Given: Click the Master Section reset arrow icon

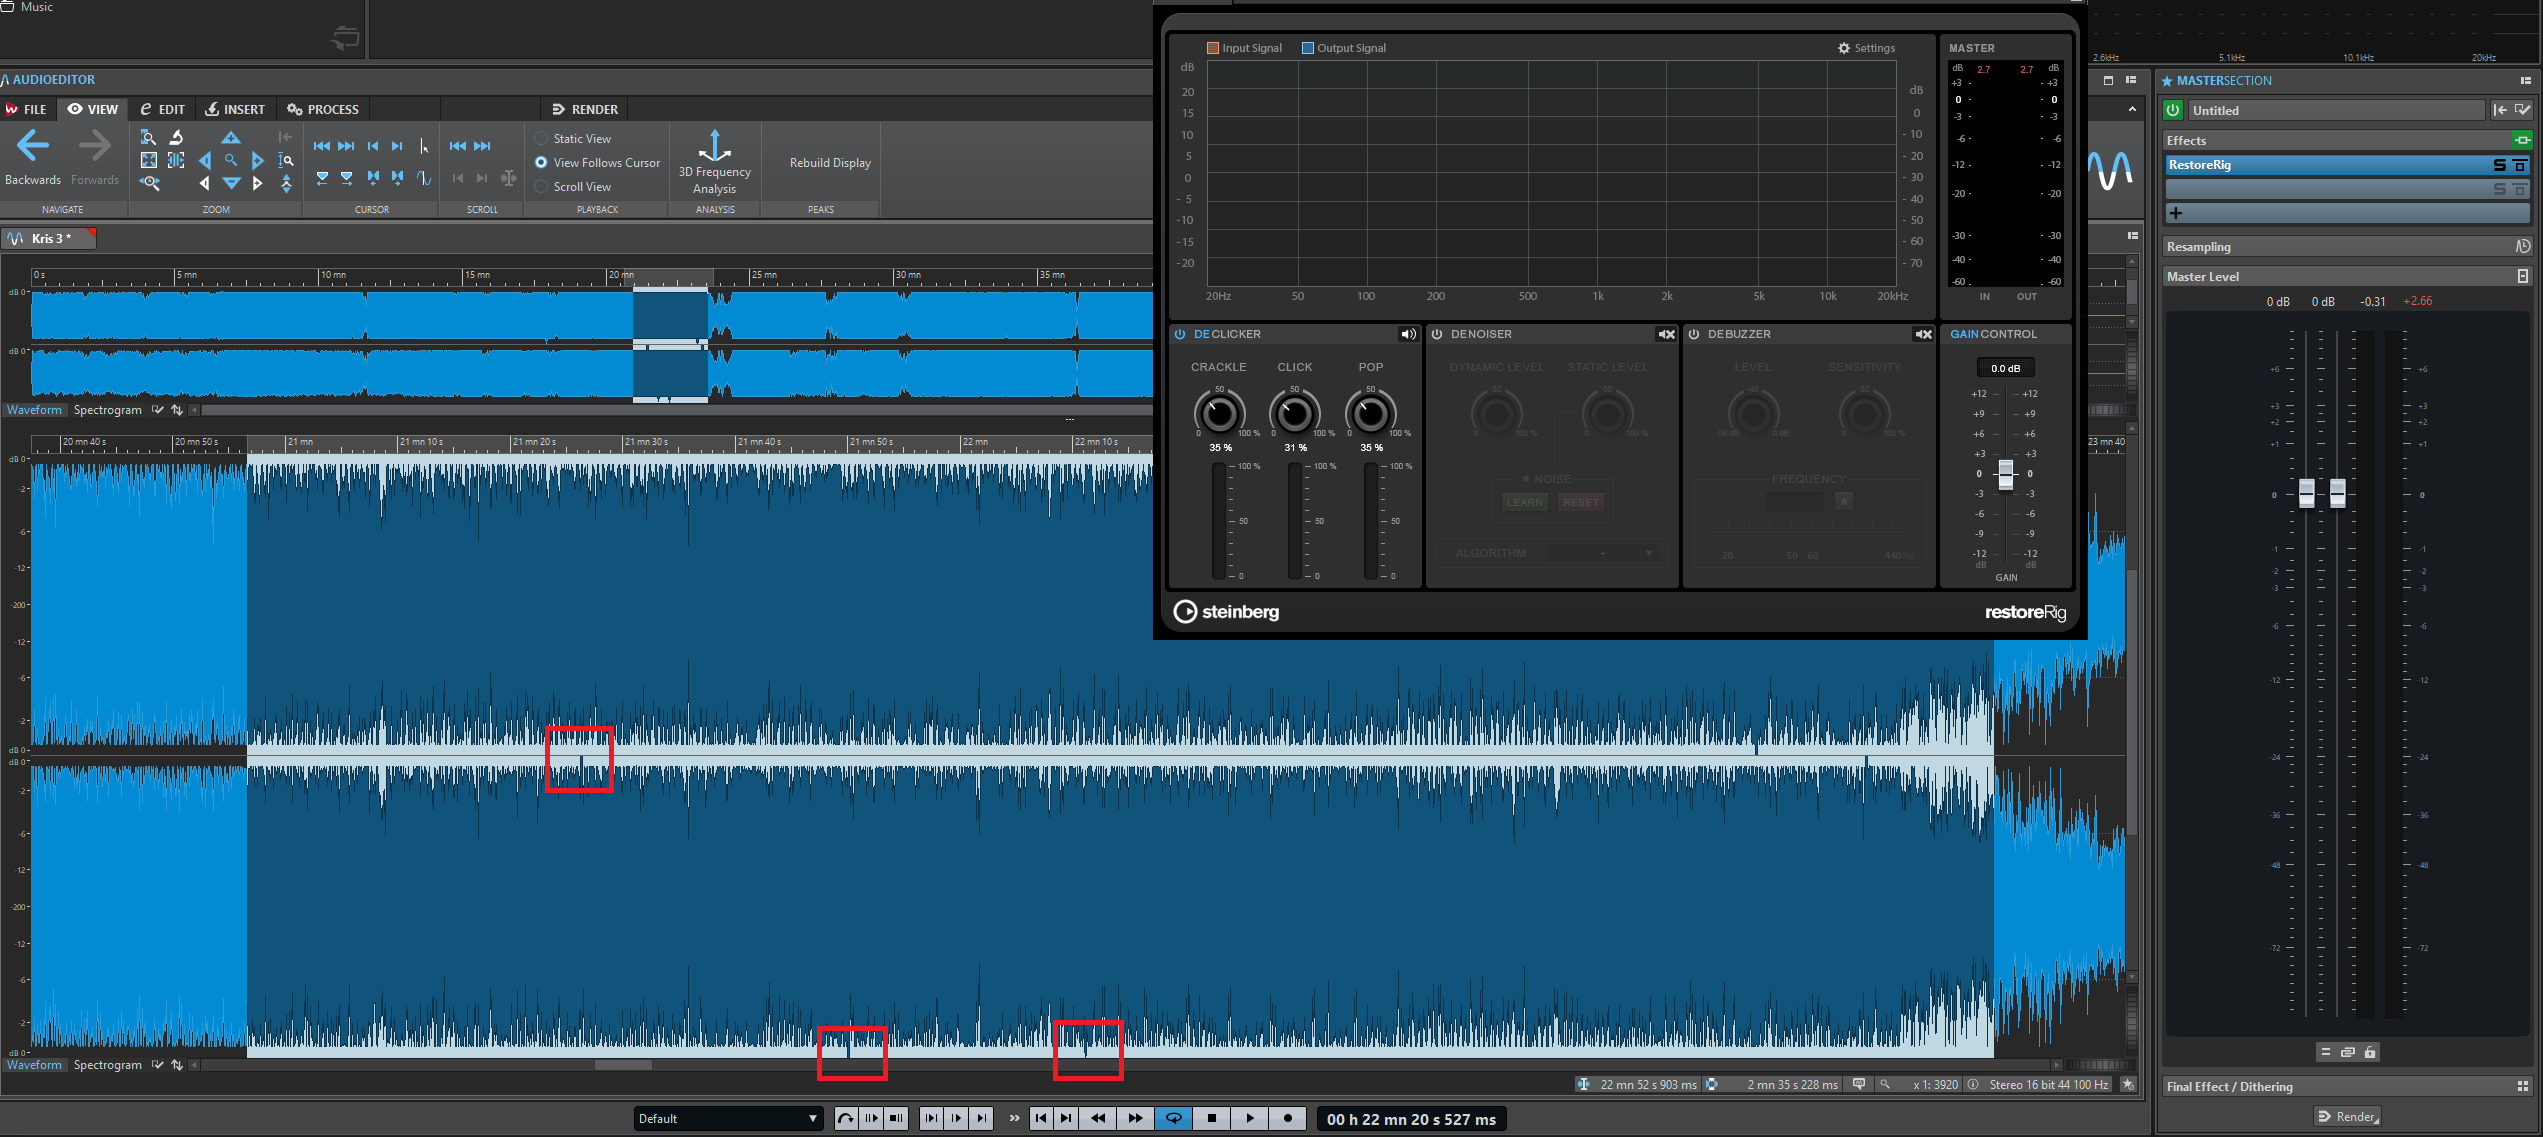Looking at the screenshot, I should pyautogui.click(x=2500, y=110).
